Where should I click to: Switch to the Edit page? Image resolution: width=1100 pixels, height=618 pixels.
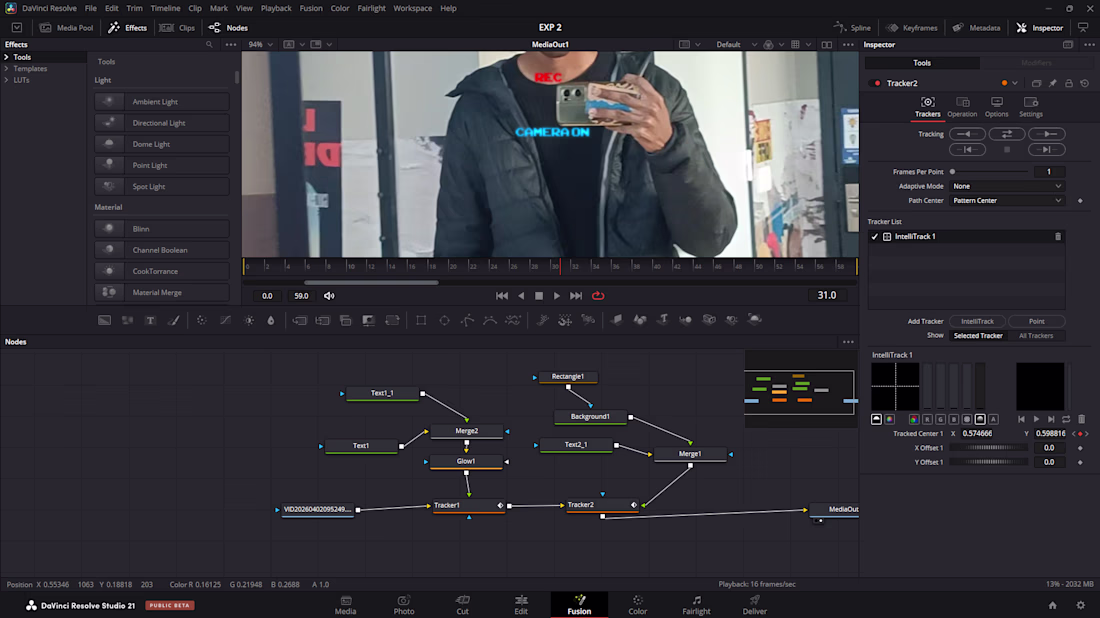click(521, 605)
